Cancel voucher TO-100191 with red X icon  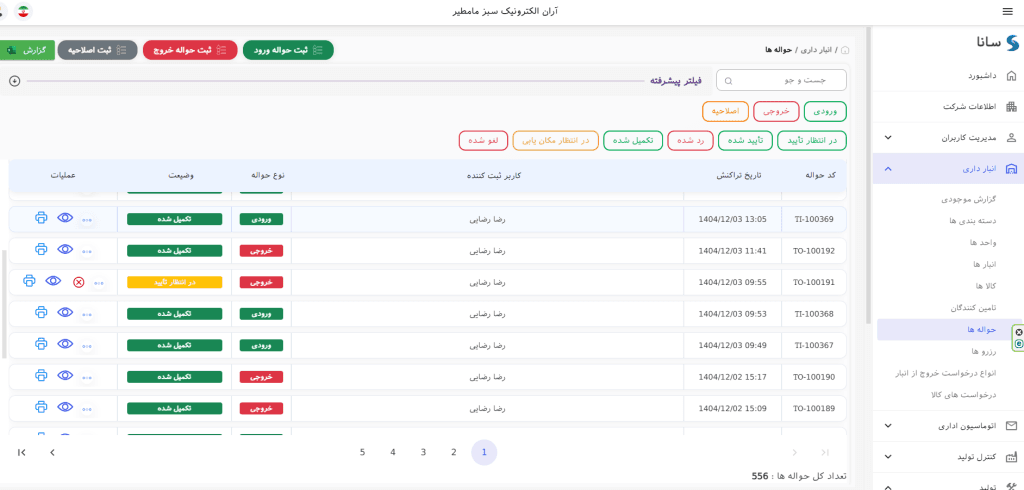click(78, 282)
